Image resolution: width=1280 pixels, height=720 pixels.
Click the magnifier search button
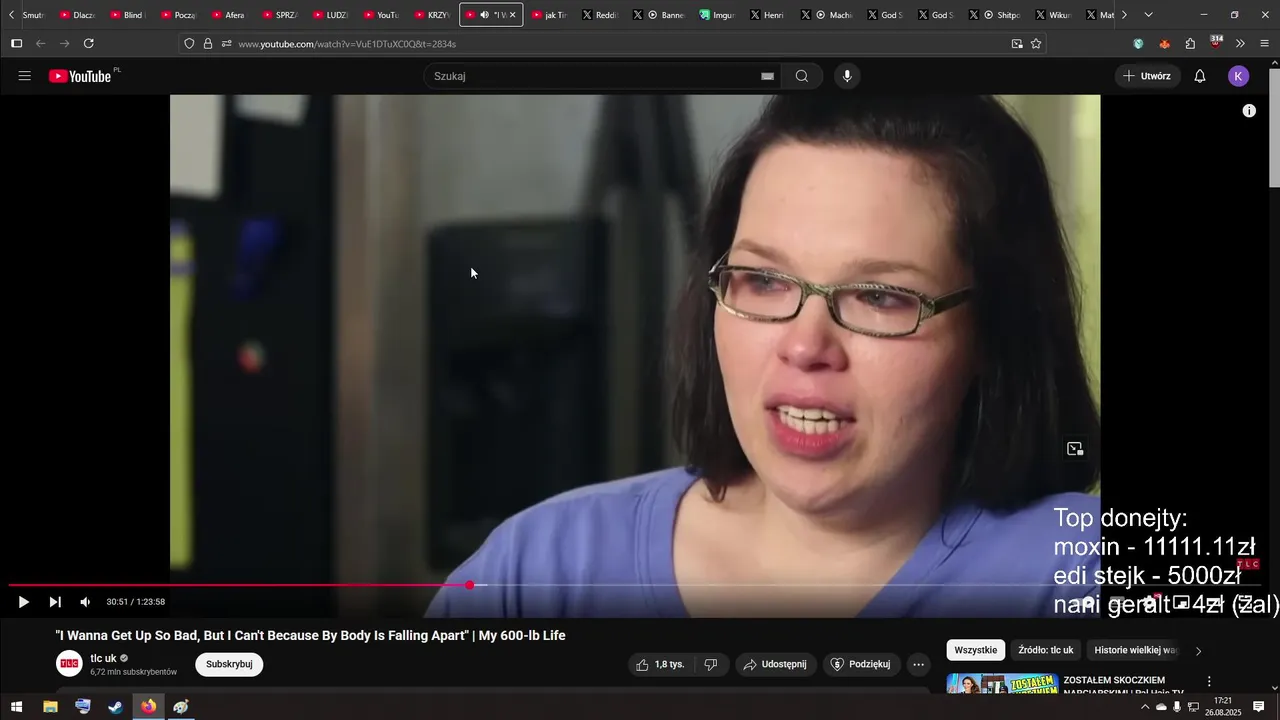pyautogui.click(x=802, y=76)
